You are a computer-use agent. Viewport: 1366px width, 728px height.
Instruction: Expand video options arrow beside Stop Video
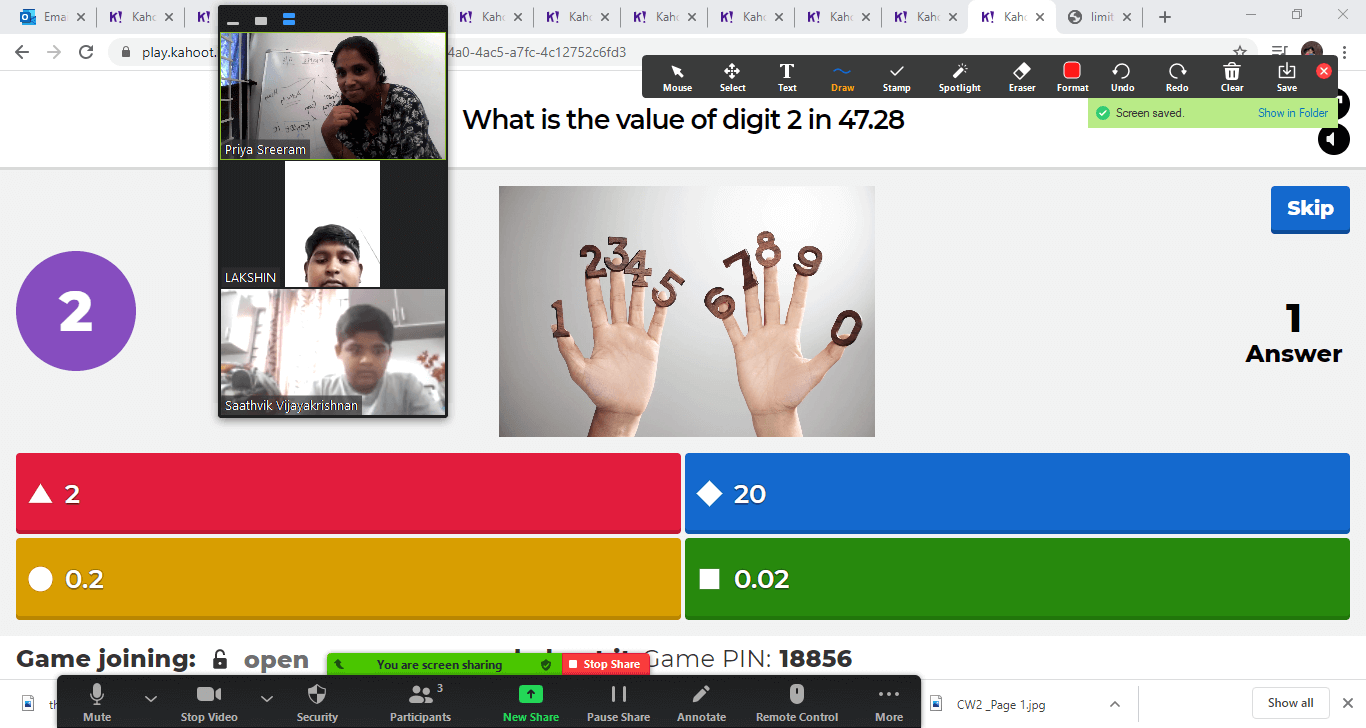pyautogui.click(x=267, y=698)
